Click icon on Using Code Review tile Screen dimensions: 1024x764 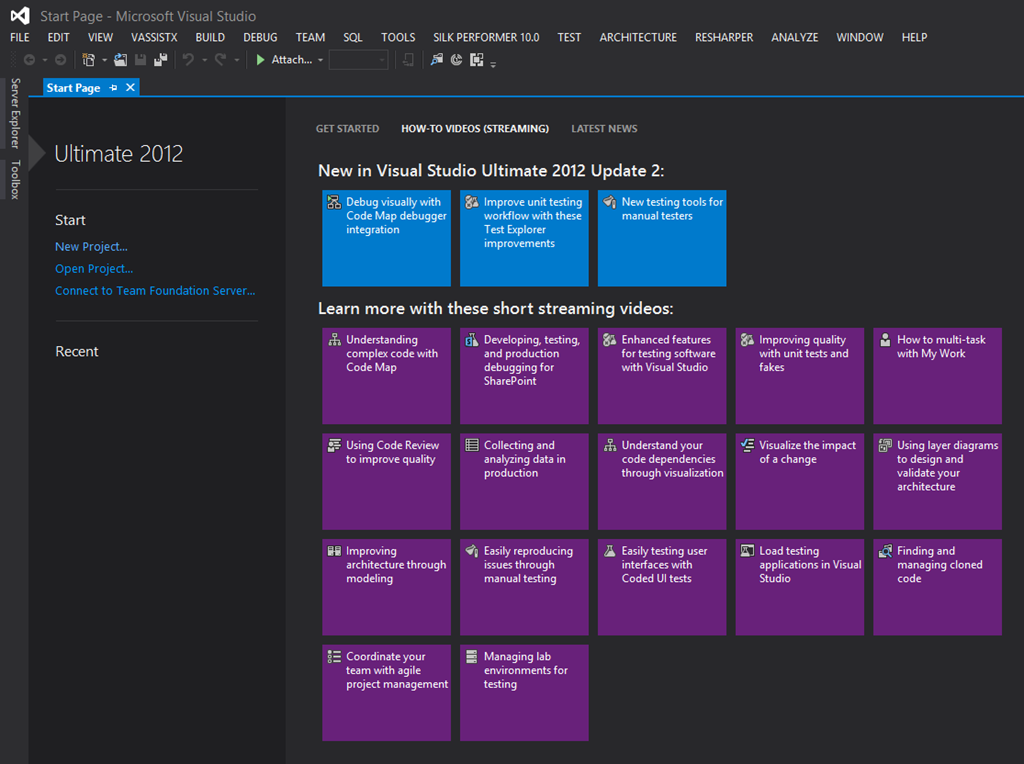(x=334, y=446)
